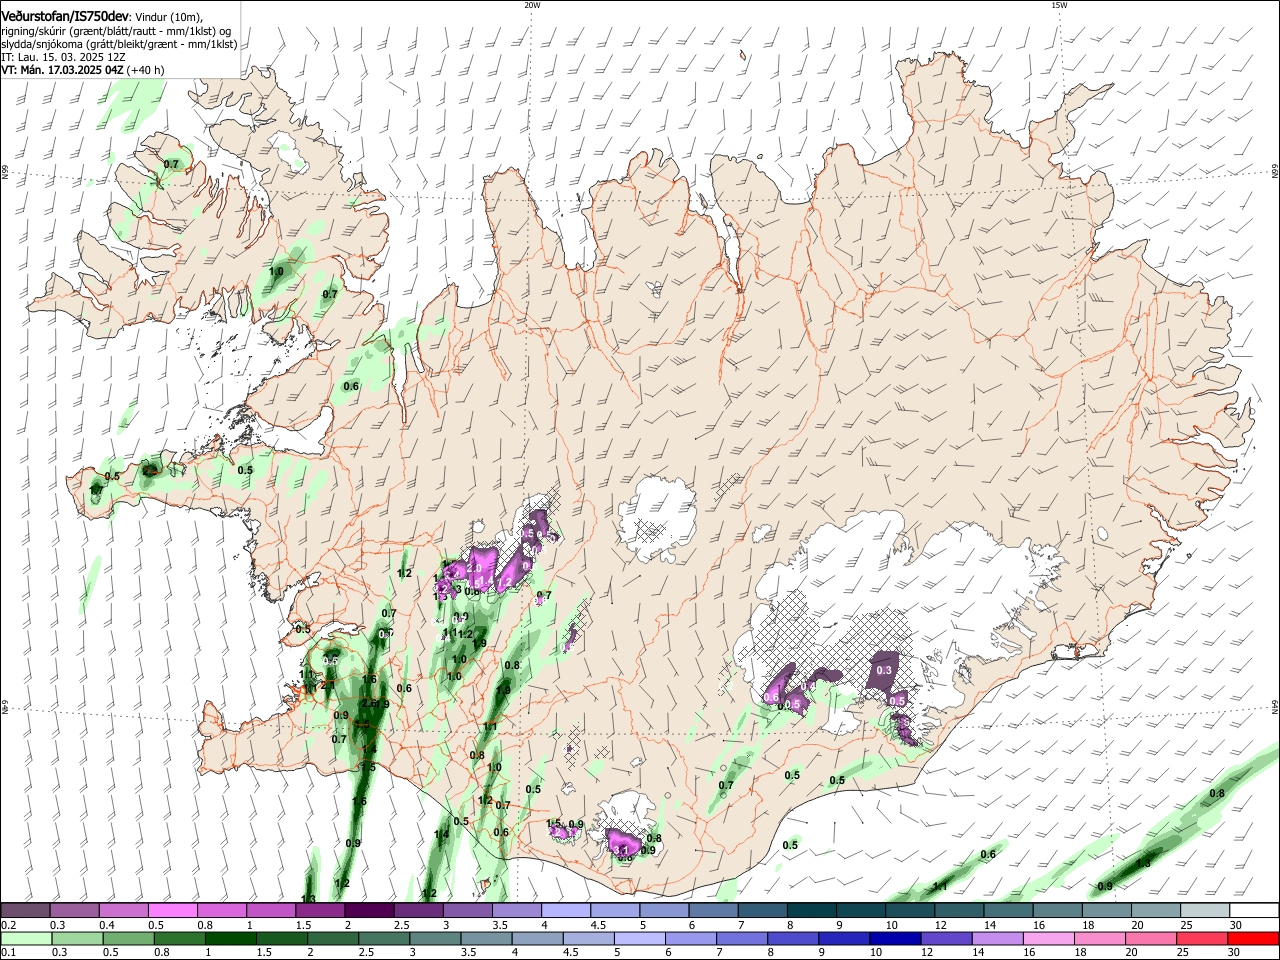Click the '20W' longitude label
1280x960 pixels.
pos(532,5)
